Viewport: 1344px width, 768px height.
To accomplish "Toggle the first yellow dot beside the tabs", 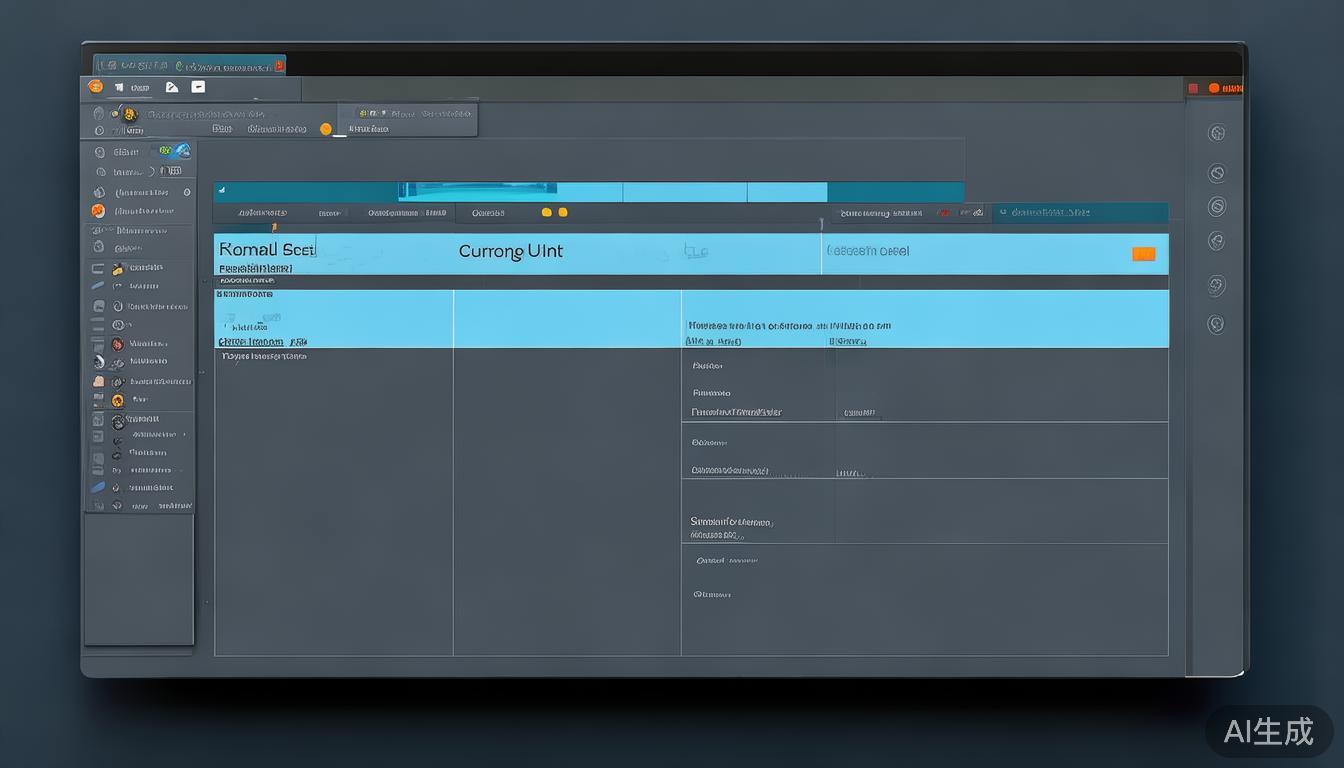I will [x=546, y=212].
